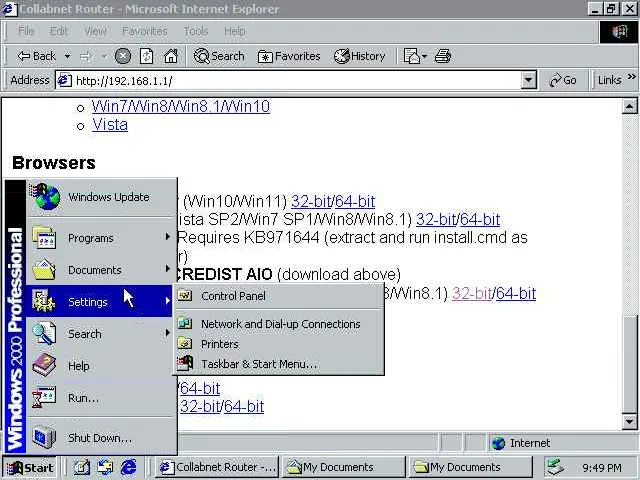Screen dimensions: 640x480
Task: Click the page scroll up arrow
Action: [629, 107]
